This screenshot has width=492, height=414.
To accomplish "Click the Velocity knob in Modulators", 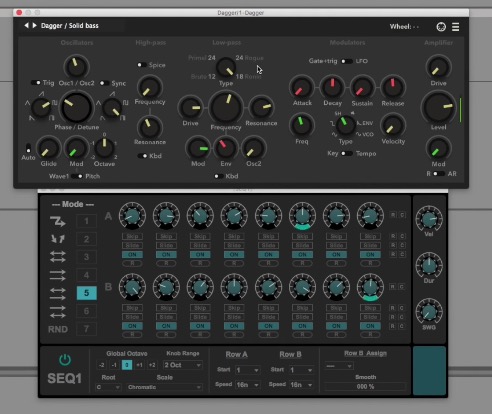I will pyautogui.click(x=393, y=125).
